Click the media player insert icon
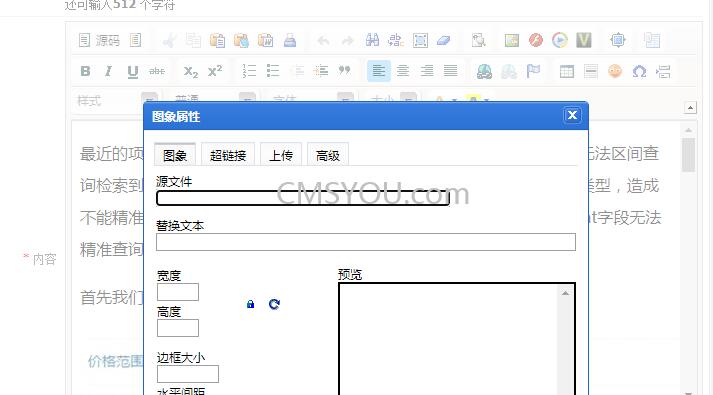Screen dimensions: 713x395 (560, 40)
